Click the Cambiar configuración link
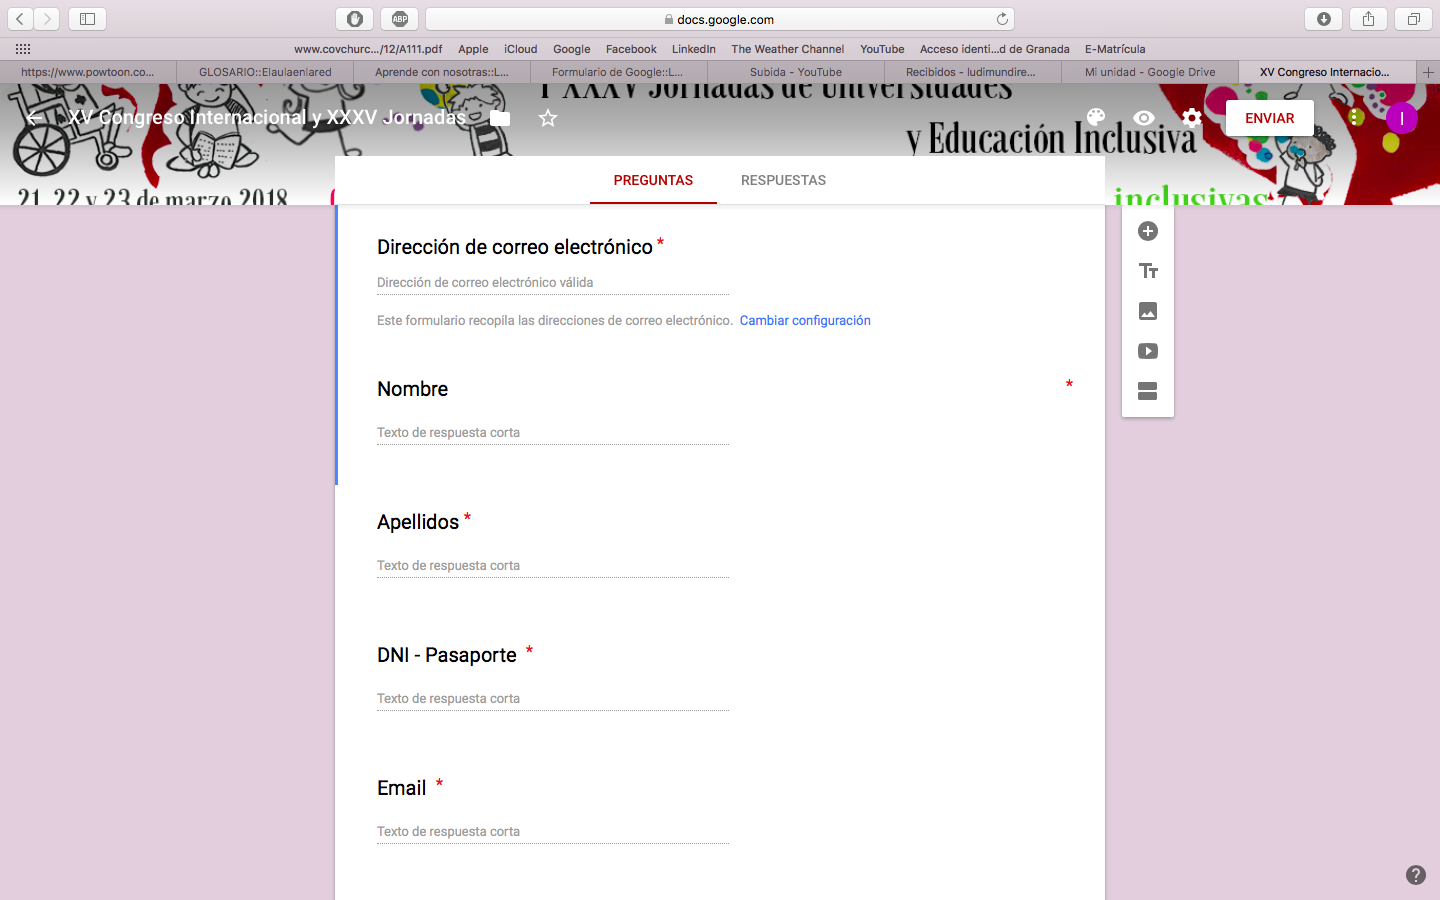This screenshot has width=1440, height=900. click(805, 320)
